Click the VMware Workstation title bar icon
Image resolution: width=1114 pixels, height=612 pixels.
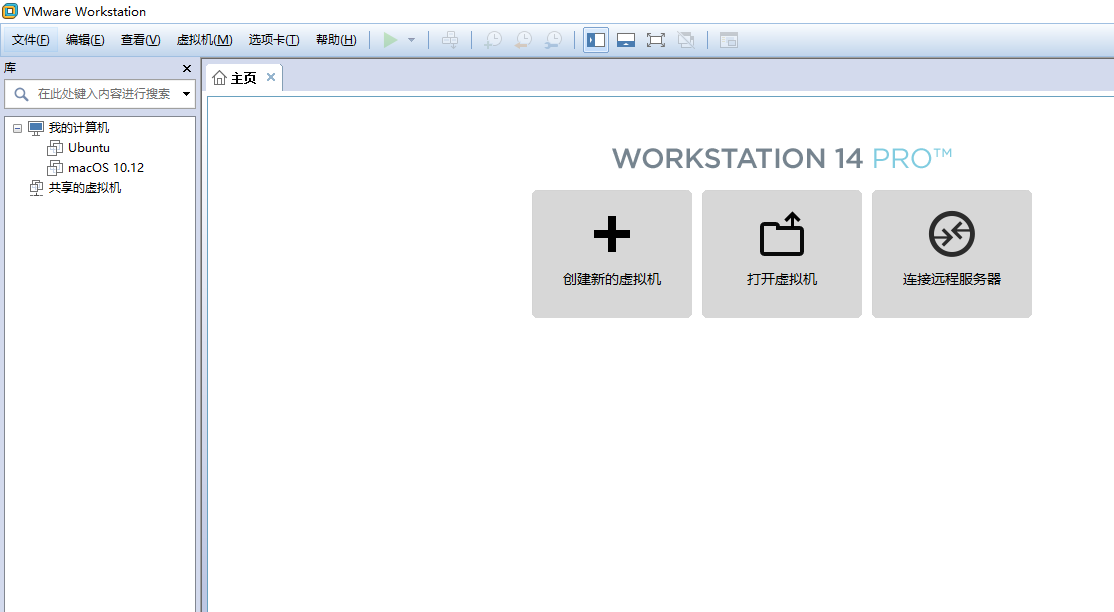tap(10, 11)
